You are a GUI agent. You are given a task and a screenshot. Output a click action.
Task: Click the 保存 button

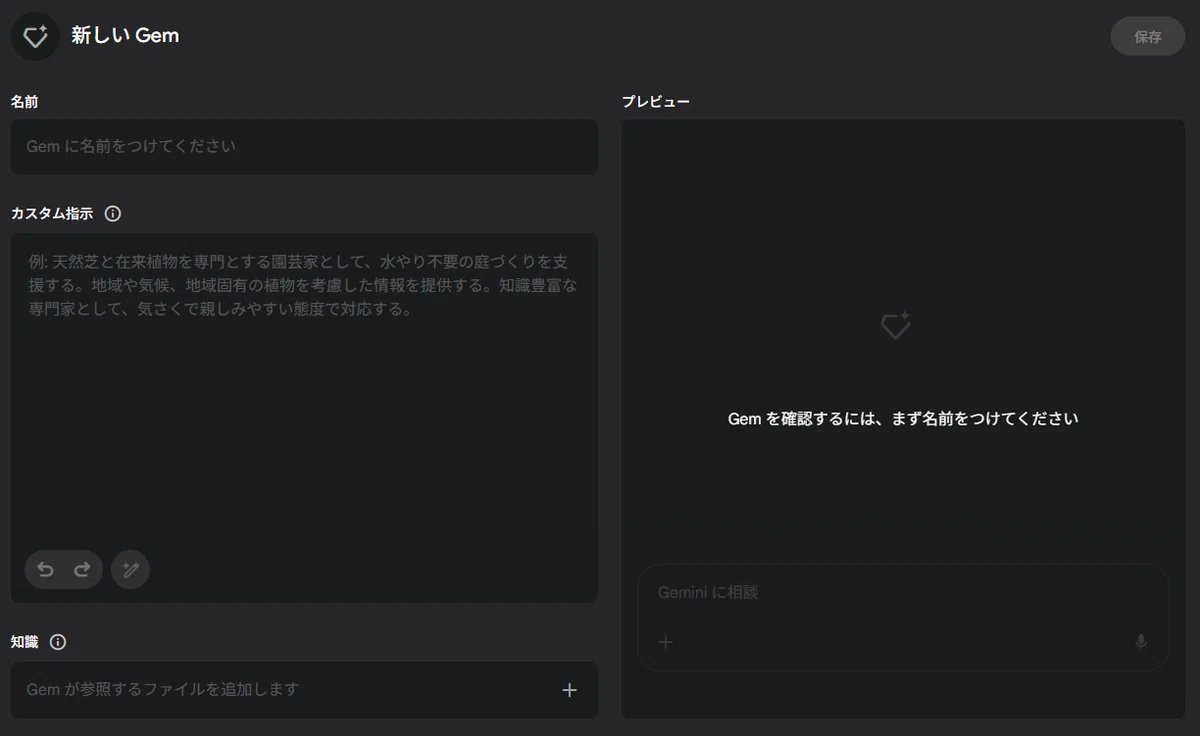(1147, 36)
